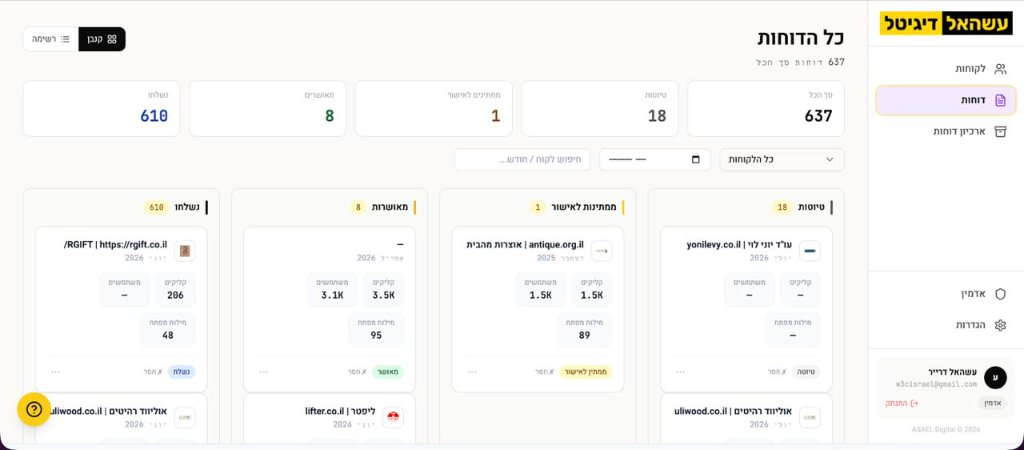Screen dimensions: 1024x450
Task: Click the סך הכל 637 stat card
Action: point(765,108)
